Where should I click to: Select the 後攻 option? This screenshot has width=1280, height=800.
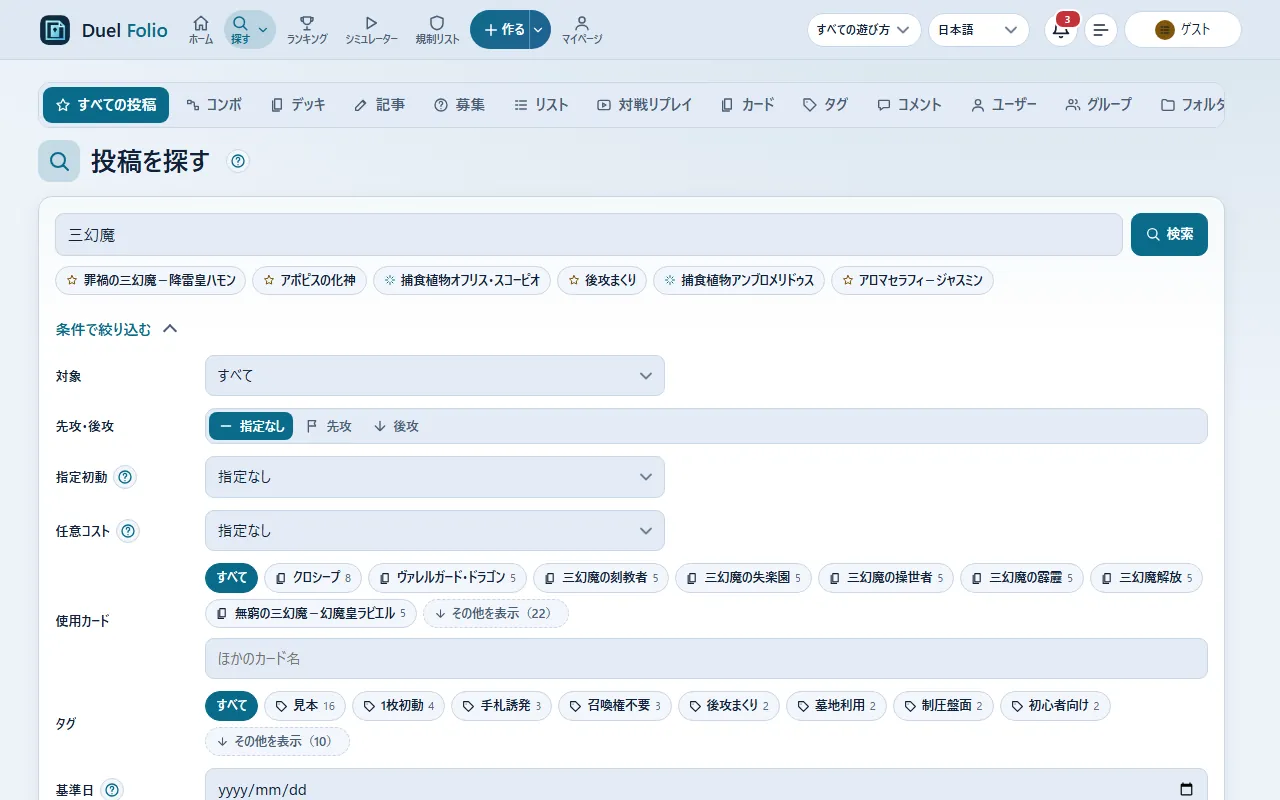click(x=396, y=426)
